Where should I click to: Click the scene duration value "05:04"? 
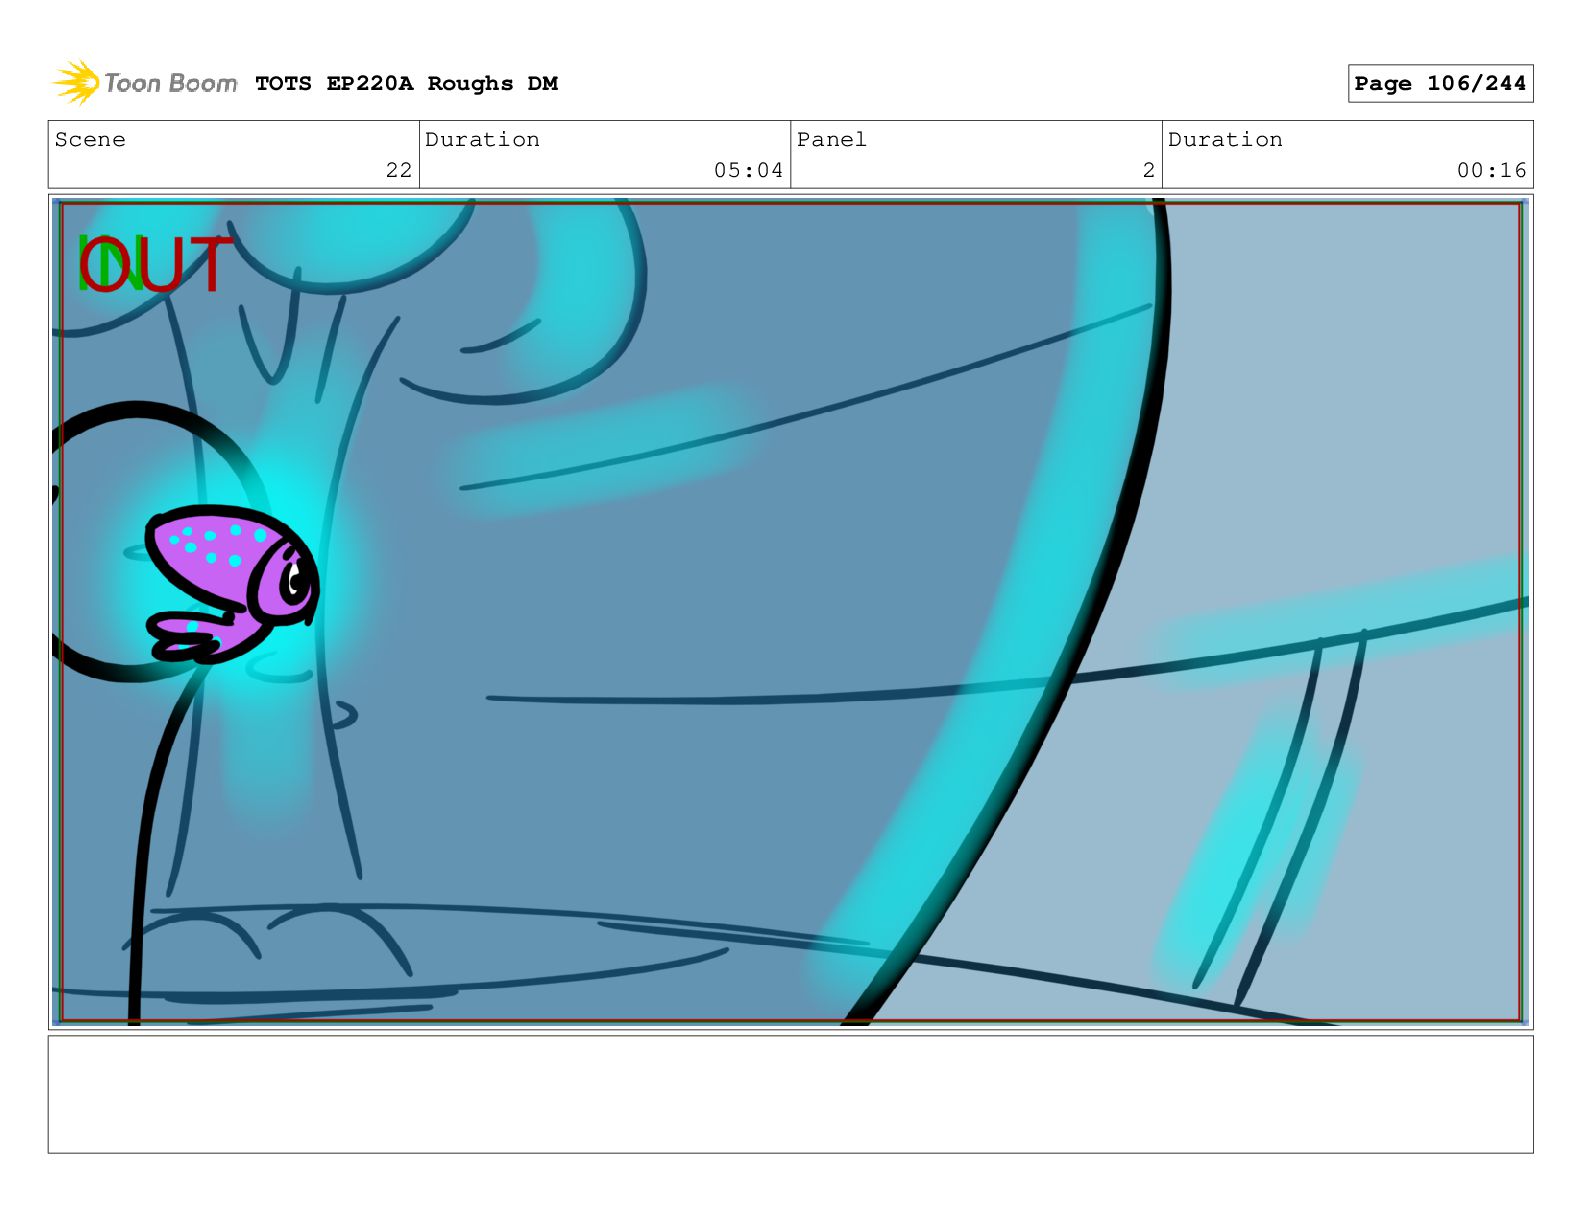[748, 171]
